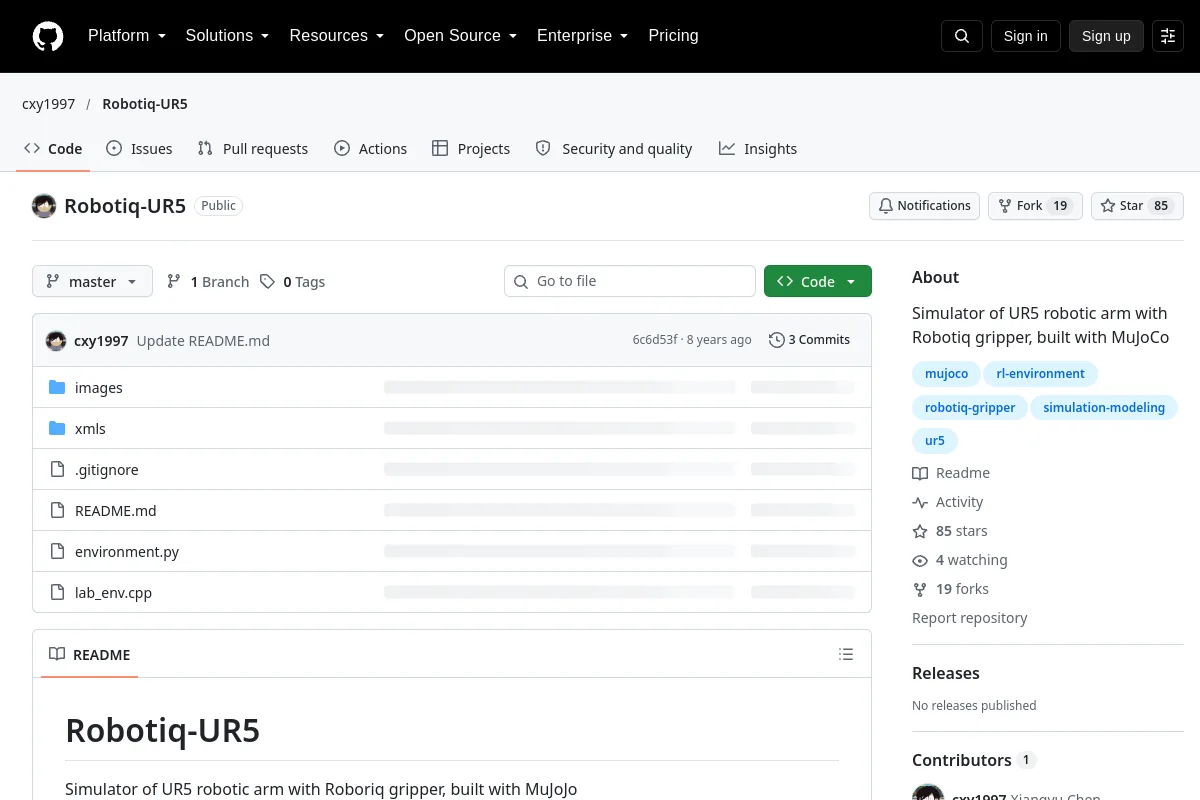Screen dimensions: 1200x800
Task: Expand the Enterprise menu
Action: (x=582, y=36)
